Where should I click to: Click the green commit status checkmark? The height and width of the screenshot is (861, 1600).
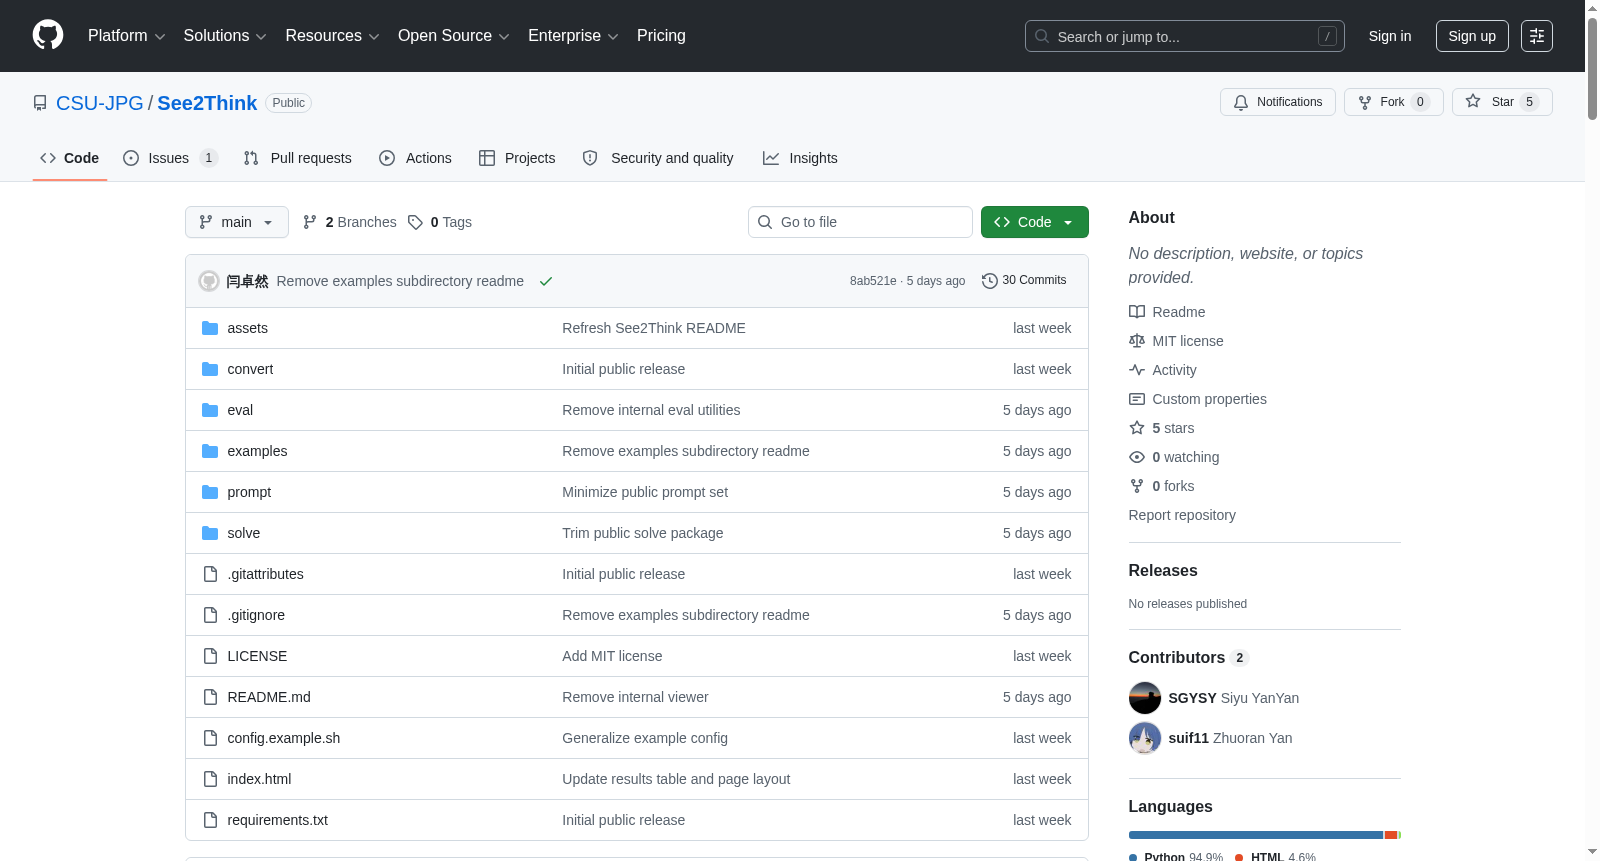coord(546,281)
